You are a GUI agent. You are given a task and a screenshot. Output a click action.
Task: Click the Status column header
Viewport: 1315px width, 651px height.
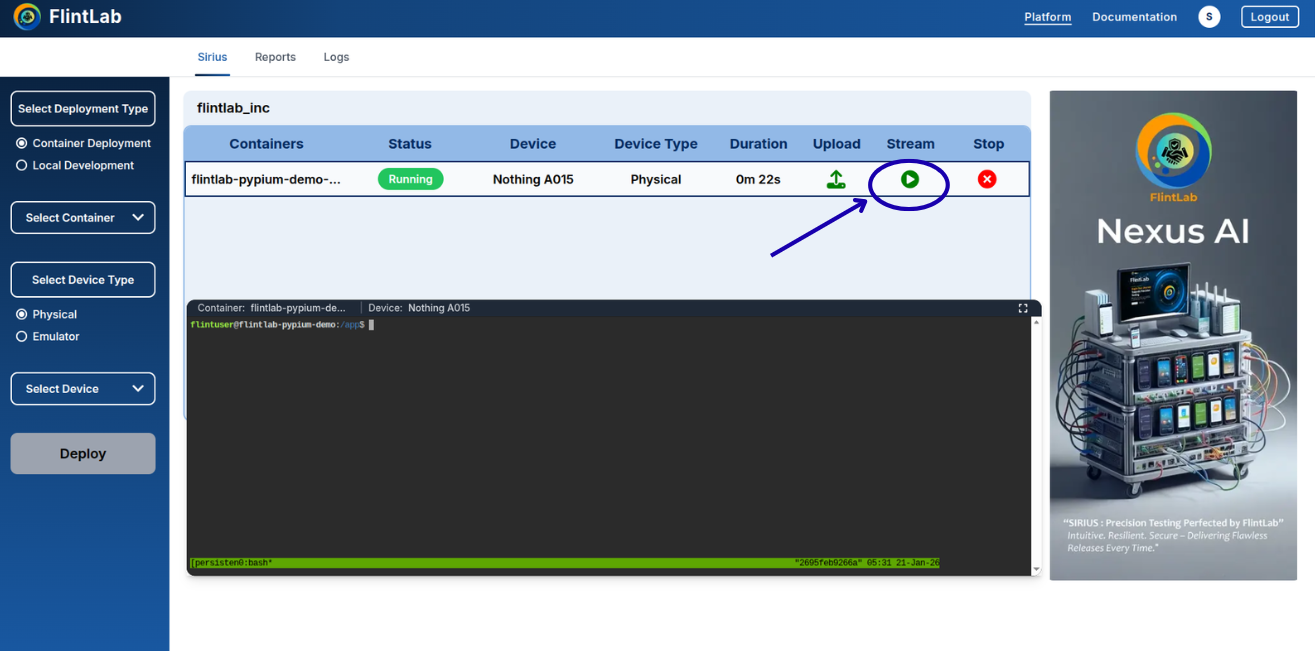coord(410,144)
